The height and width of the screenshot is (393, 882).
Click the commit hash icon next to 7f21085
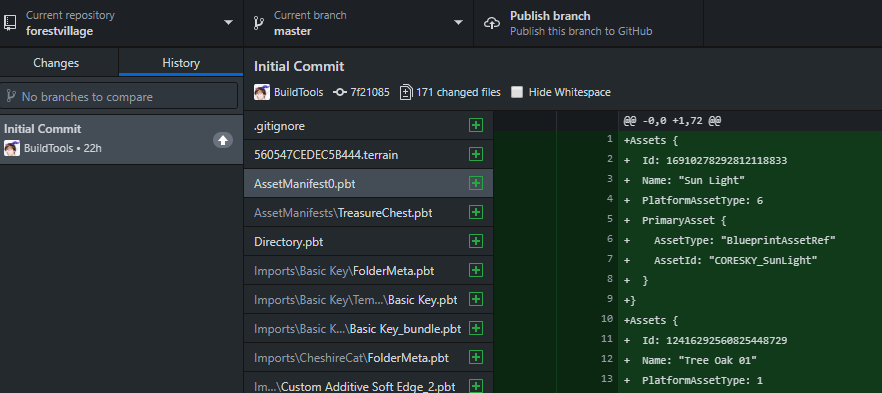click(339, 92)
